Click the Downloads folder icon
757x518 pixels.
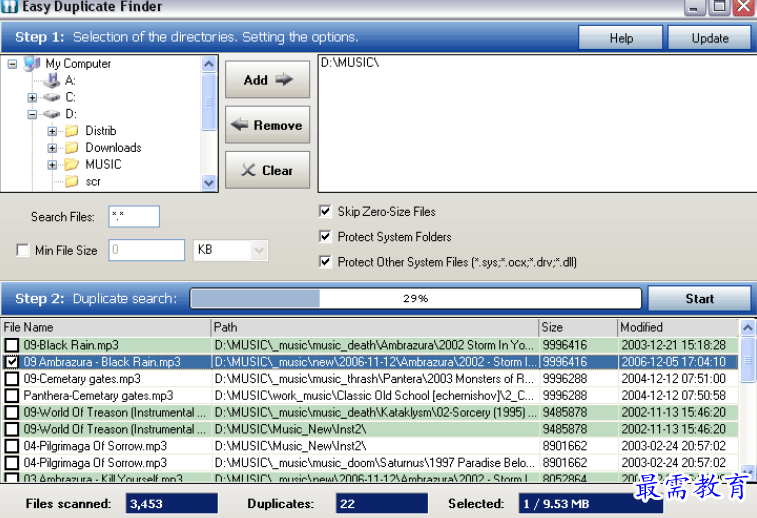tap(71, 148)
